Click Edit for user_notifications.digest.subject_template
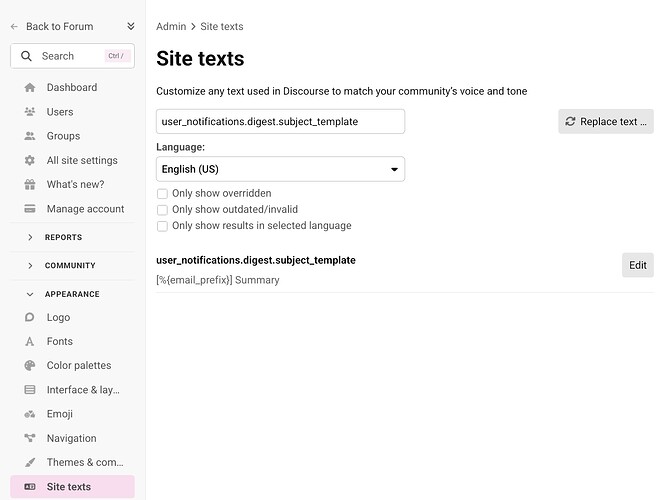This screenshot has width=664, height=500. [x=638, y=265]
